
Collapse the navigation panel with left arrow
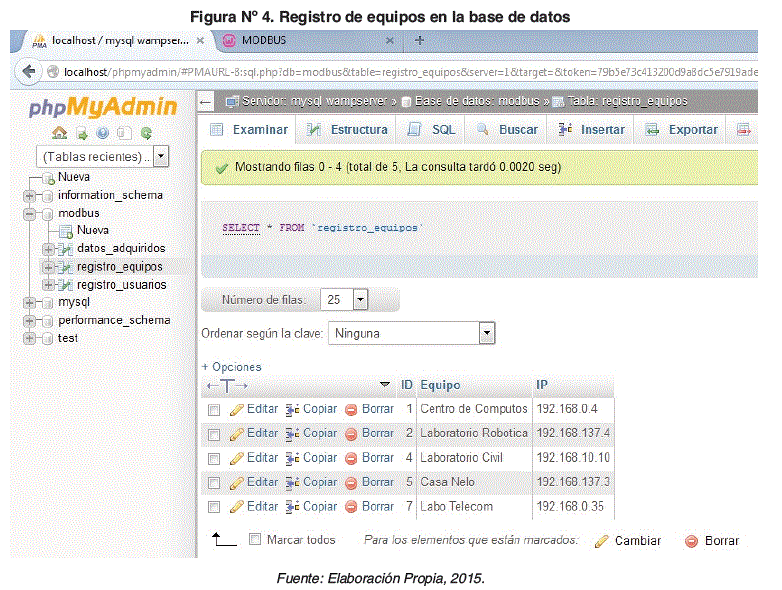point(206,102)
